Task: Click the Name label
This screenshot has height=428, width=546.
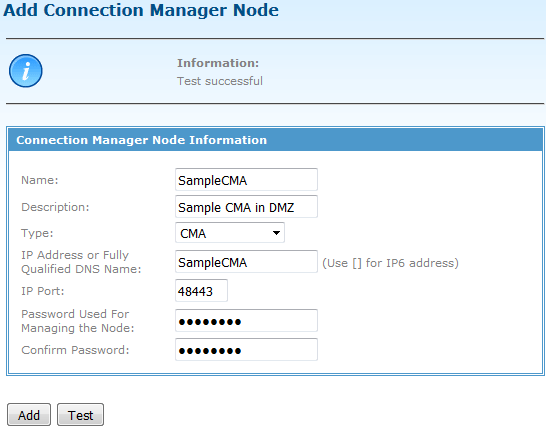Action: click(40, 180)
